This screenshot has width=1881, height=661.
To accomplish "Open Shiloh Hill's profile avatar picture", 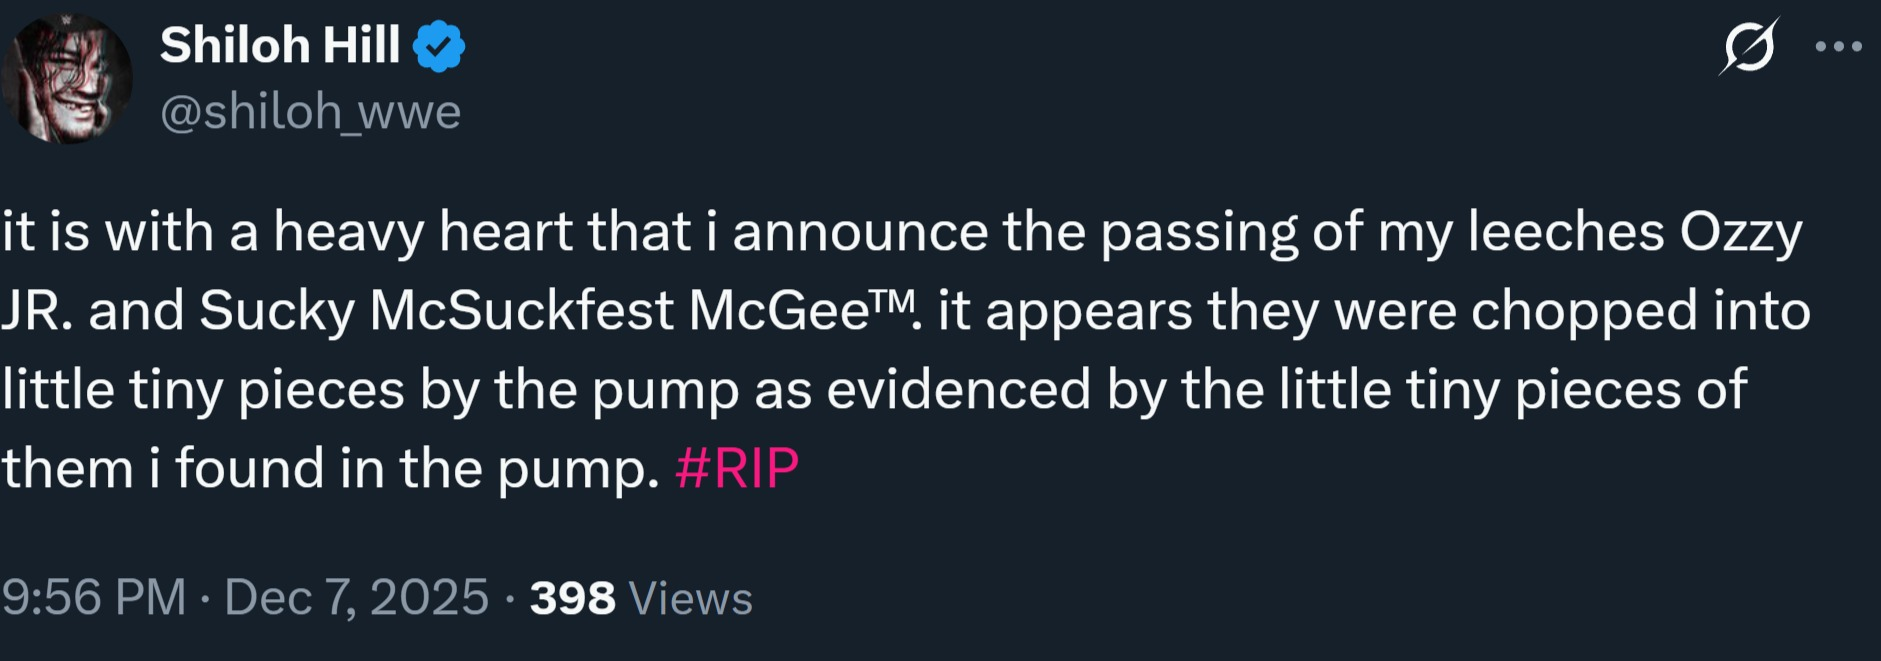I will pyautogui.click(x=67, y=78).
